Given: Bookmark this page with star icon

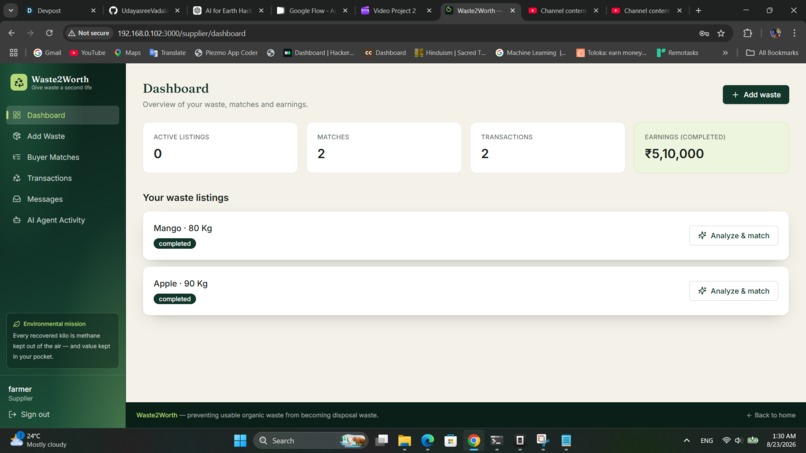Looking at the screenshot, I should click(721, 33).
